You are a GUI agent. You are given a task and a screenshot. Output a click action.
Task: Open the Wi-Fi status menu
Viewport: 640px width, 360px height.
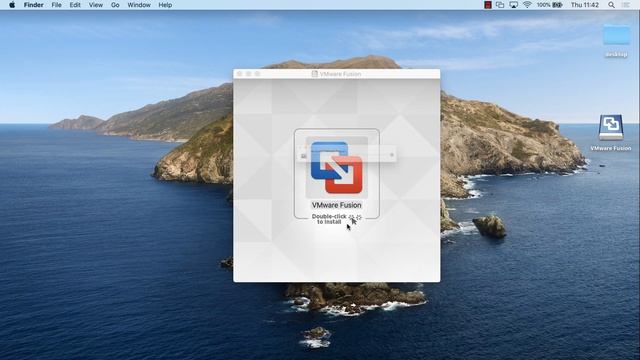click(x=527, y=5)
